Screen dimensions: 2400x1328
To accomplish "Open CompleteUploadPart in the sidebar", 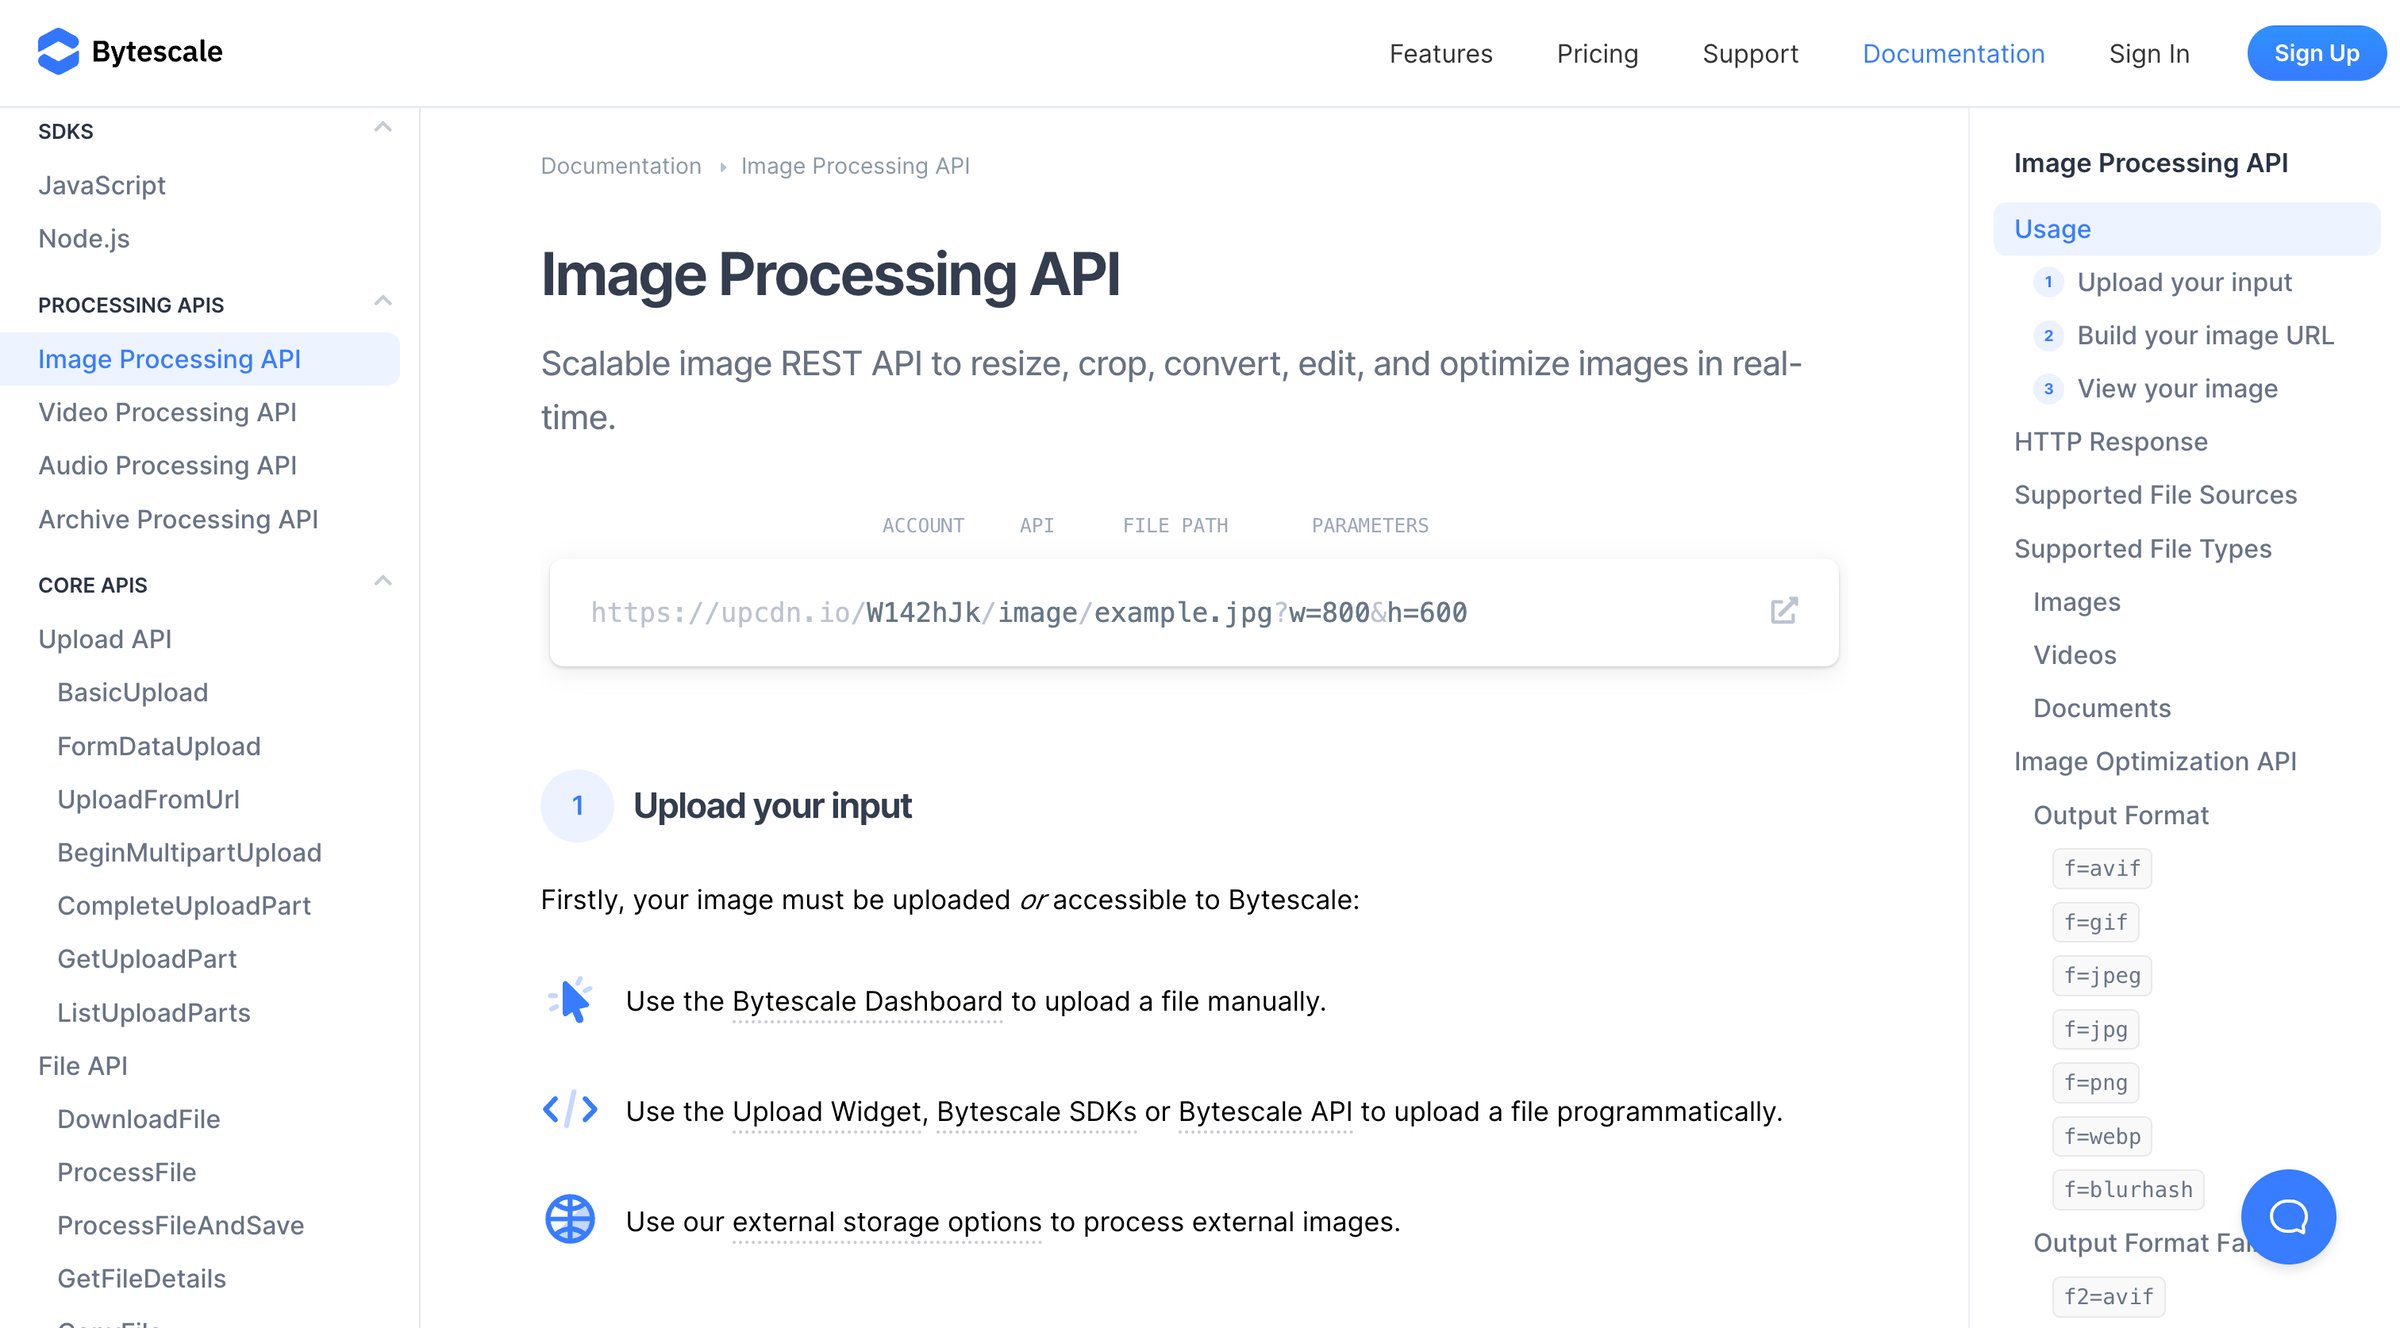I will 184,905.
